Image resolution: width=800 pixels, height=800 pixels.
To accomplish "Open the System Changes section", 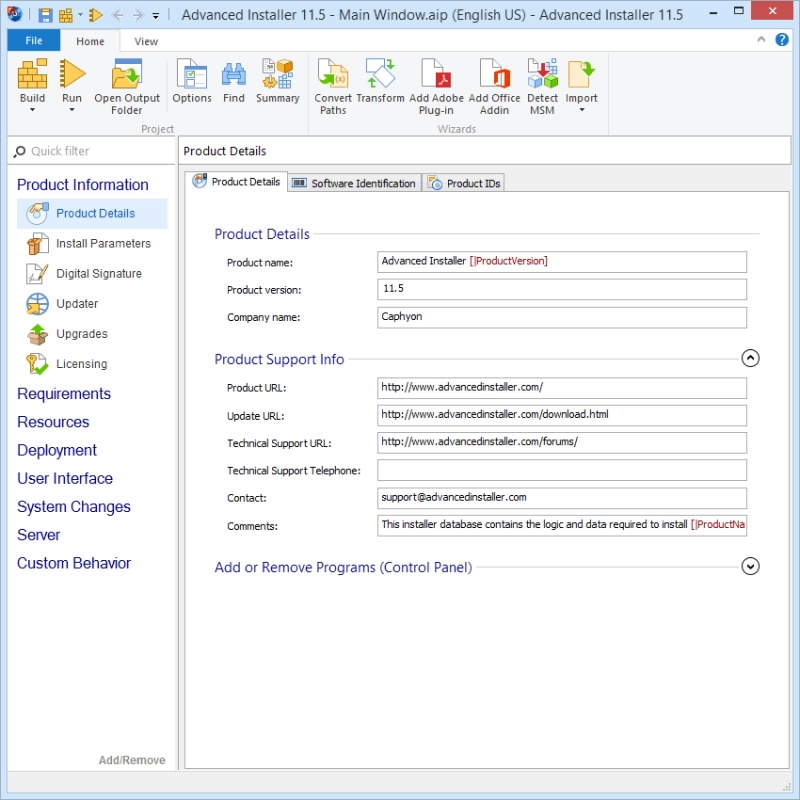I will click(74, 507).
